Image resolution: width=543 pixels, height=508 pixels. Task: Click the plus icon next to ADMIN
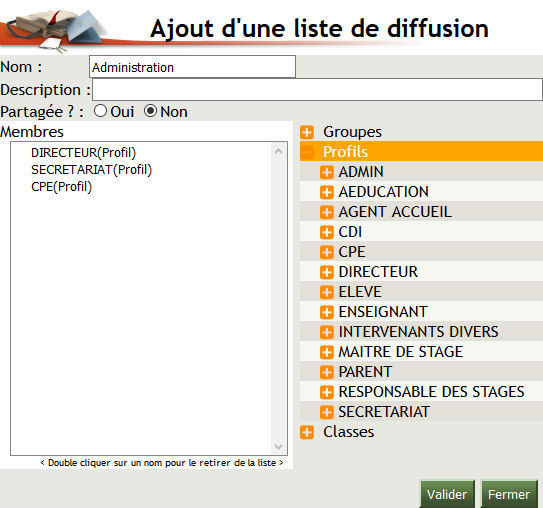pos(327,172)
